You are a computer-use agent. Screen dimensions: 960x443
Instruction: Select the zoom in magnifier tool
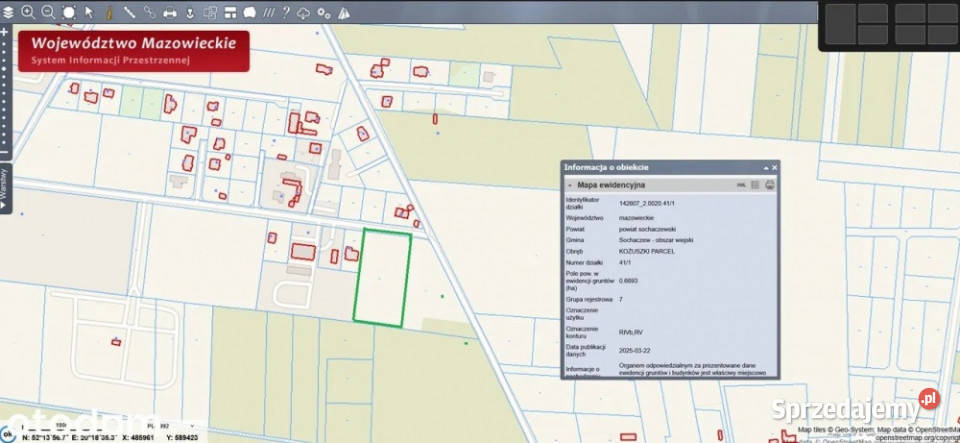(28, 12)
